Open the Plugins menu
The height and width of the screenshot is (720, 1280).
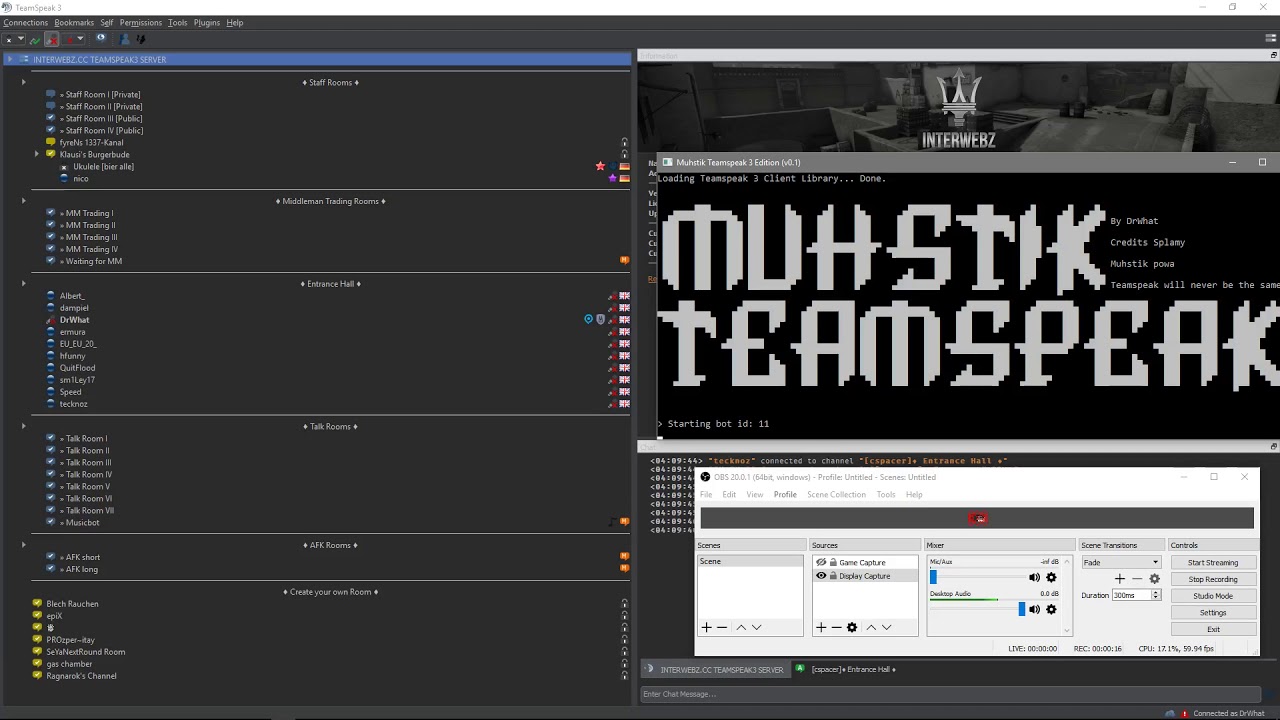[207, 22]
